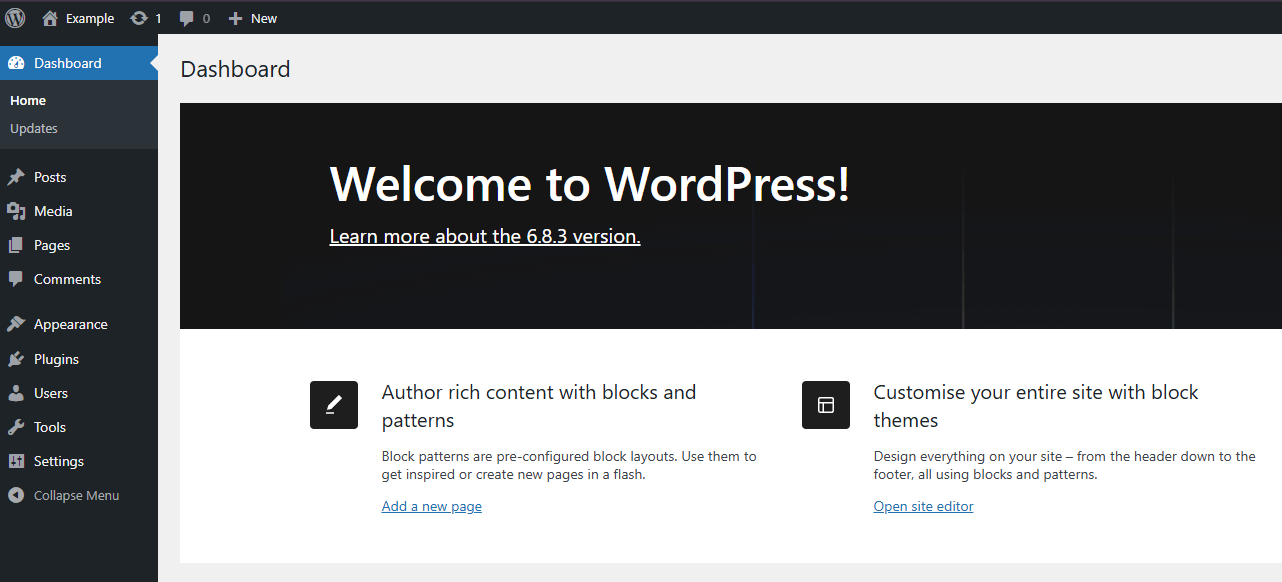
Task: Click the Posts pushpin icon
Action: [x=16, y=177]
